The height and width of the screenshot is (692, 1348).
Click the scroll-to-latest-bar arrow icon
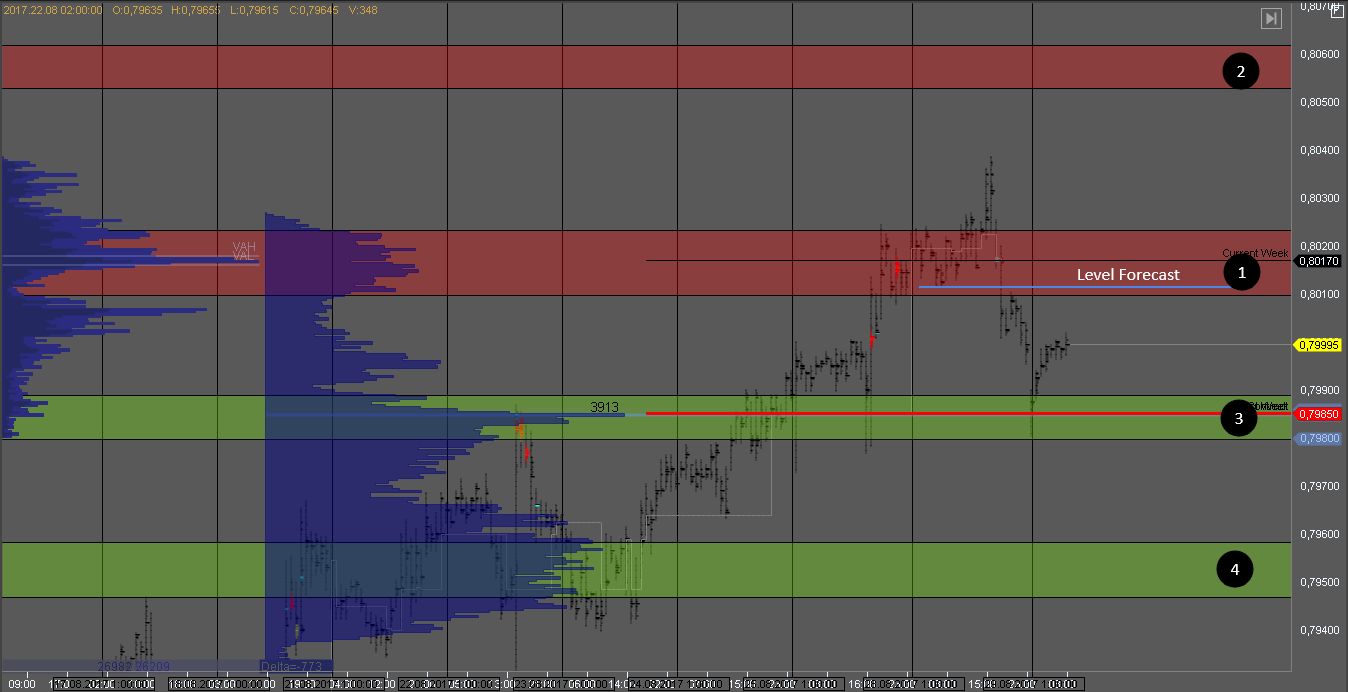pyautogui.click(x=1271, y=18)
